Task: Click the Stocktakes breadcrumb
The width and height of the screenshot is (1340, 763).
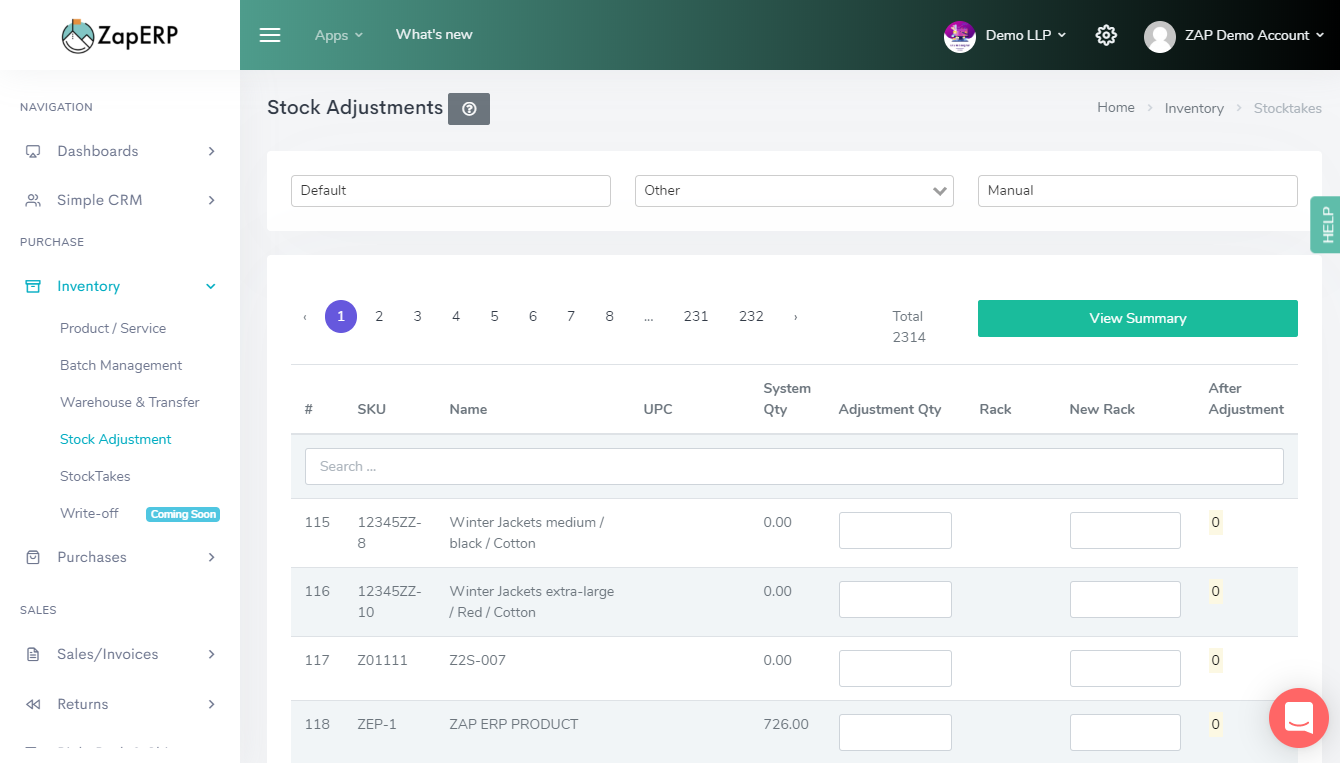Action: pos(1288,108)
